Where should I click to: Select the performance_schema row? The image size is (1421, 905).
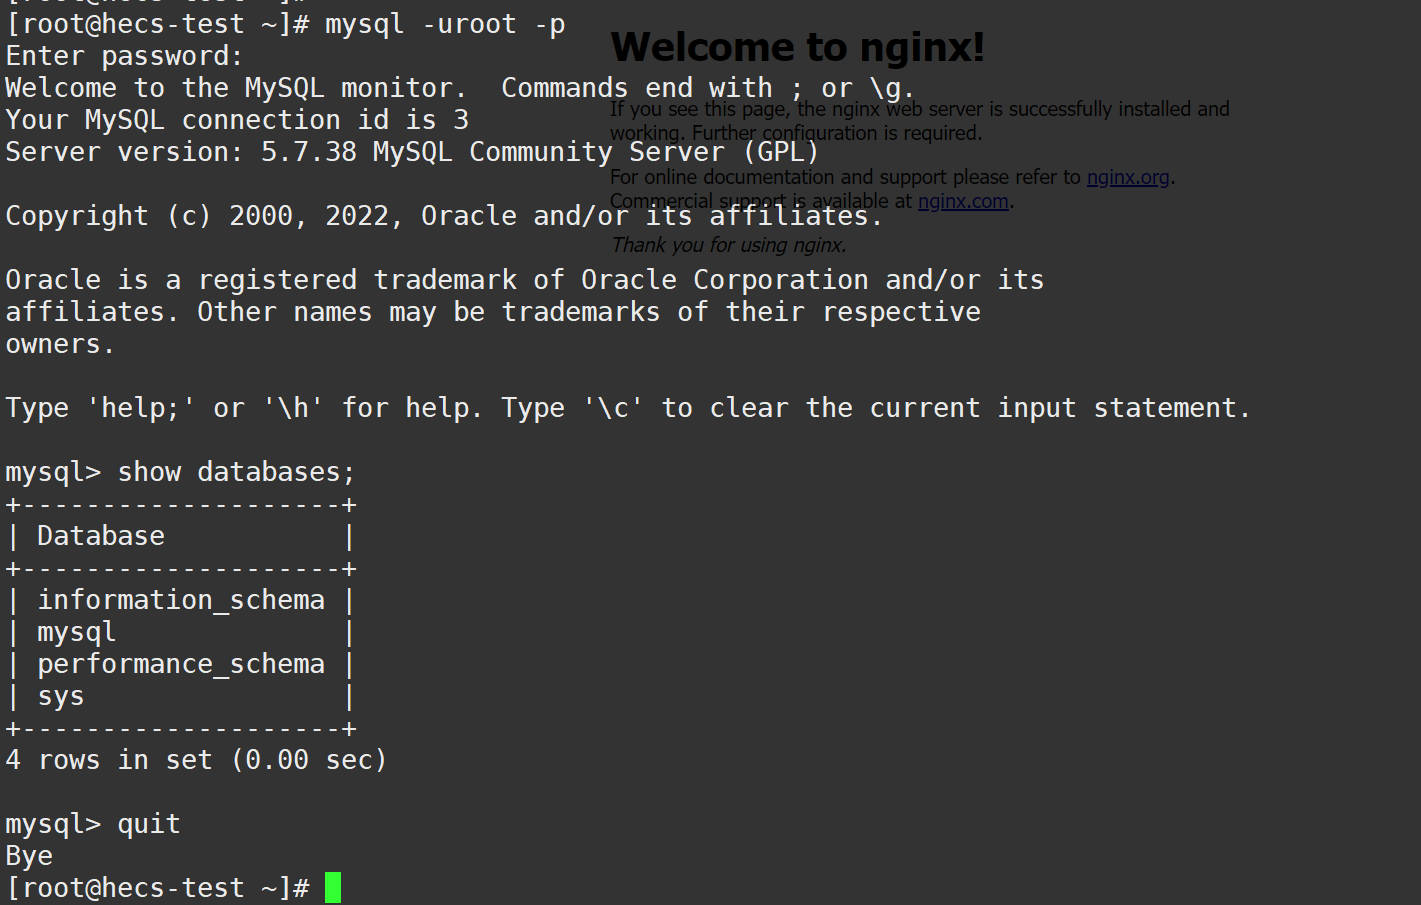click(x=181, y=664)
